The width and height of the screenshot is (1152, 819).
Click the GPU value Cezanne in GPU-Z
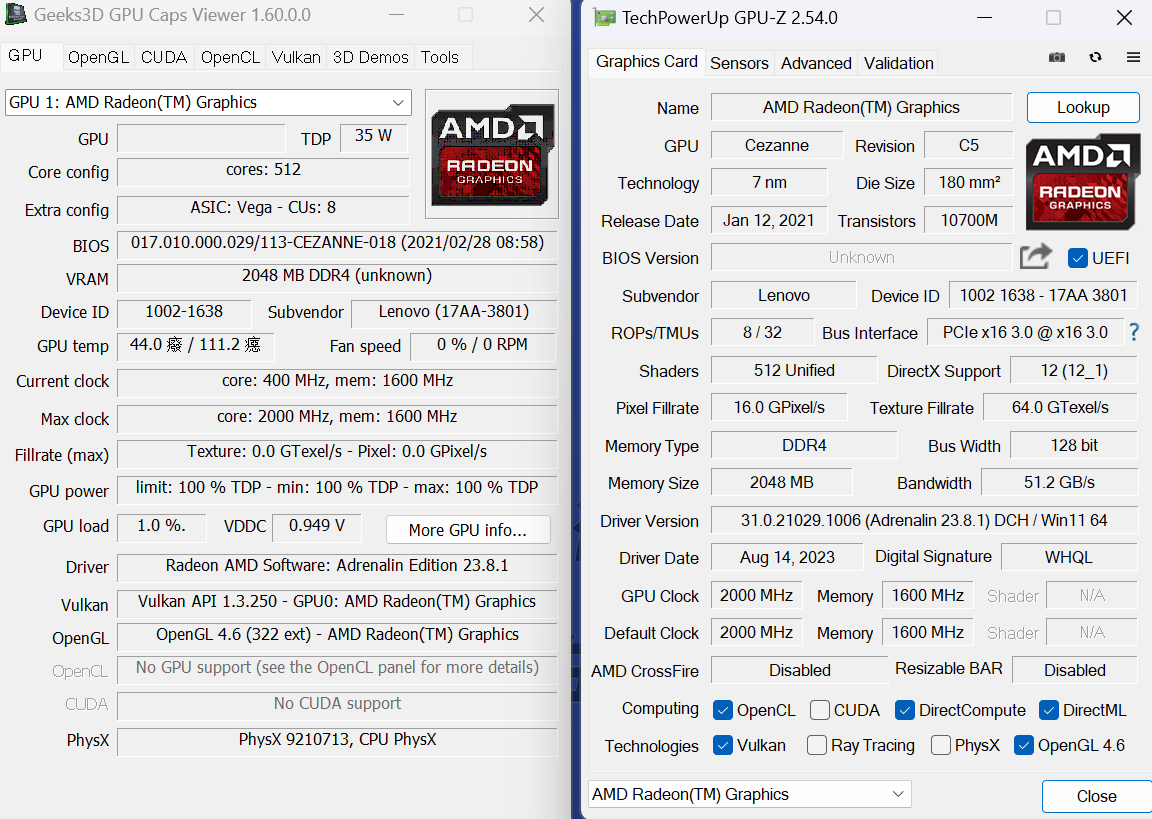coord(777,145)
